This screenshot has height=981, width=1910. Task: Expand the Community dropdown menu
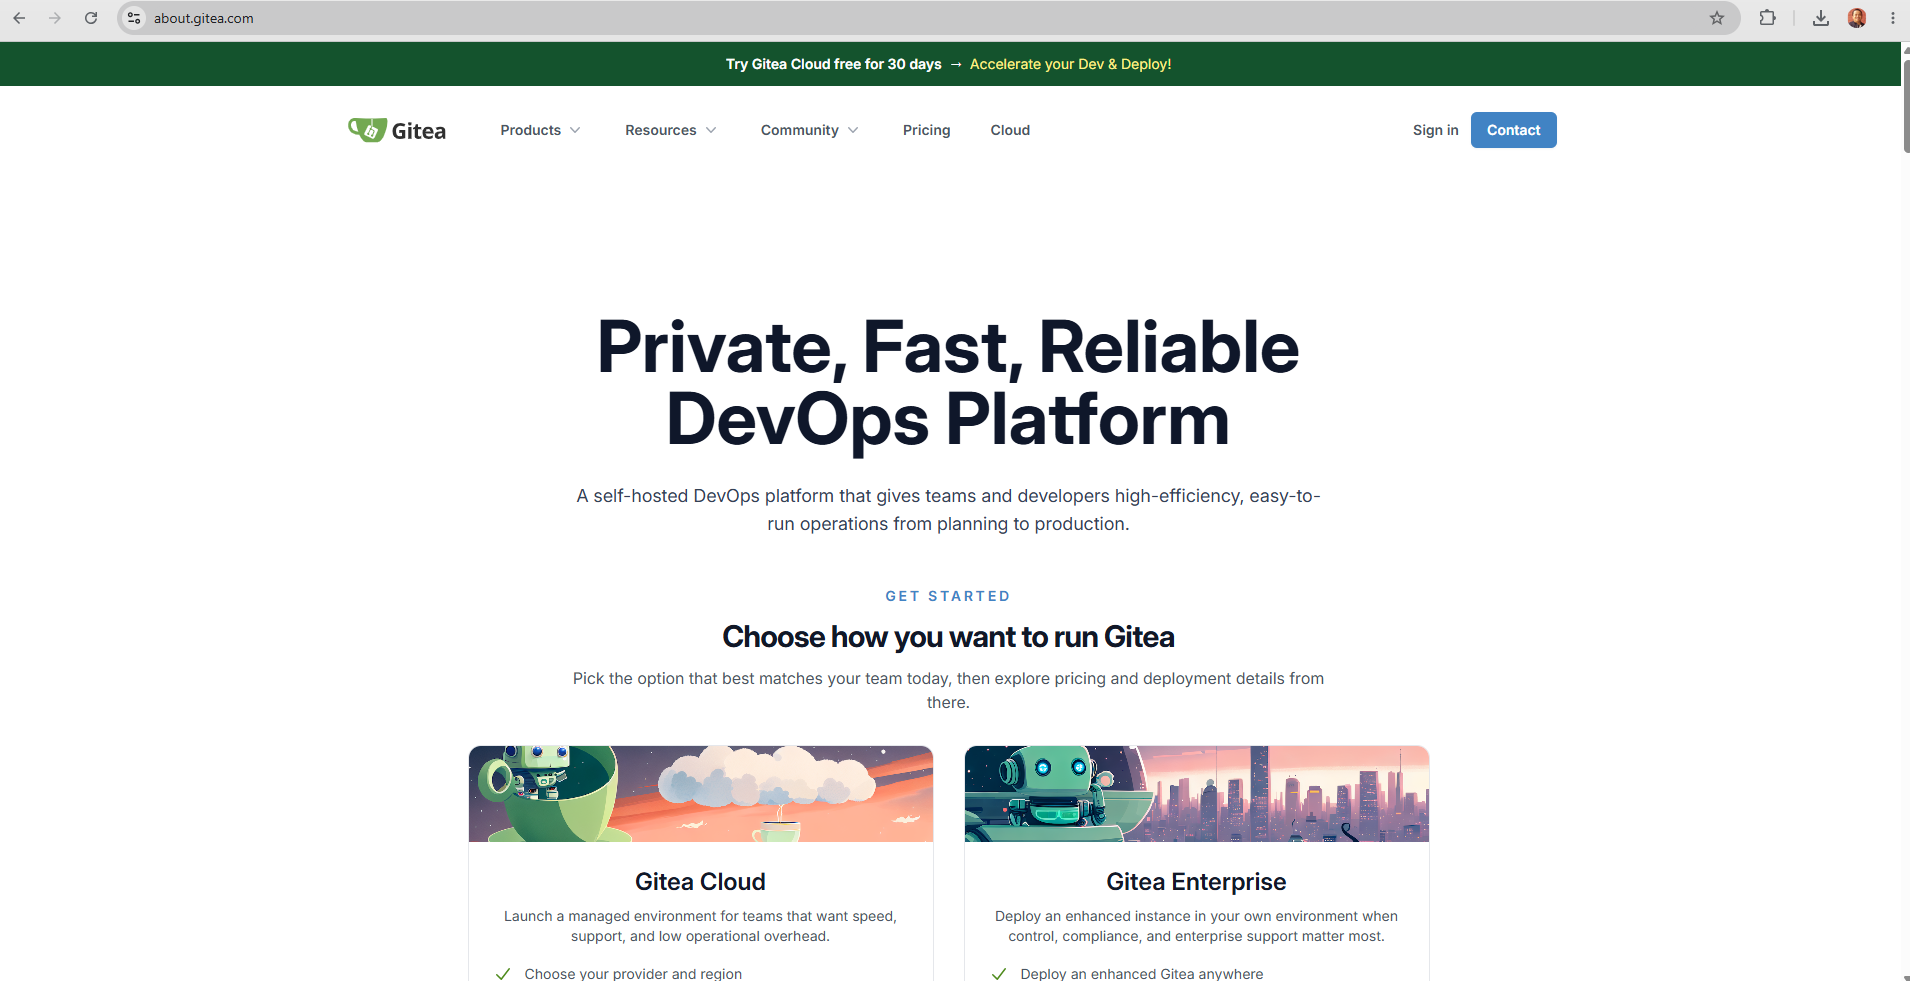click(x=809, y=130)
